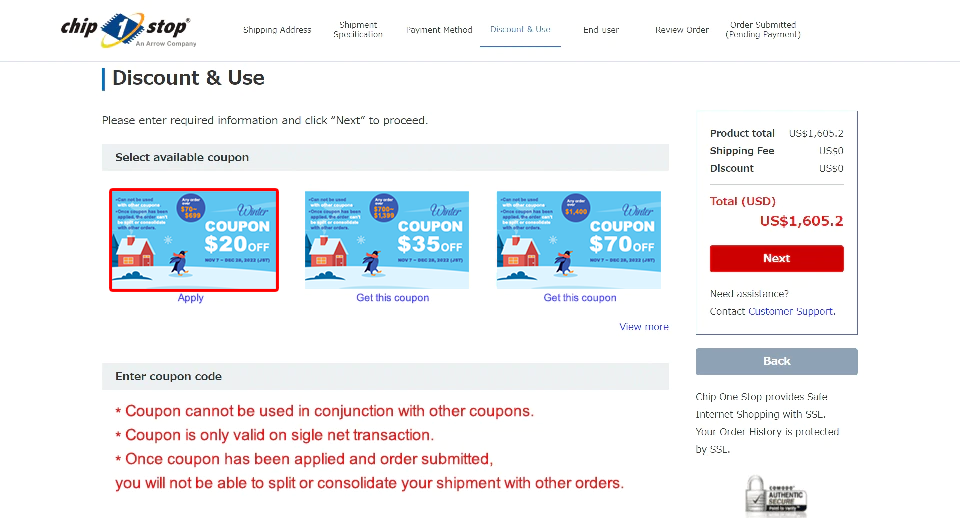Go to Shipment Specification step

tap(358, 30)
